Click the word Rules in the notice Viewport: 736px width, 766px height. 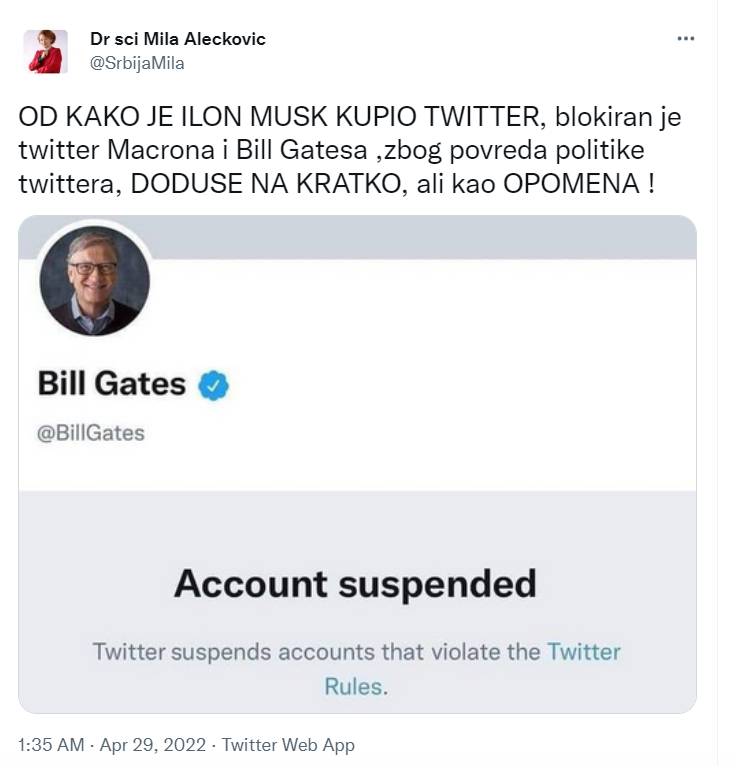[356, 686]
